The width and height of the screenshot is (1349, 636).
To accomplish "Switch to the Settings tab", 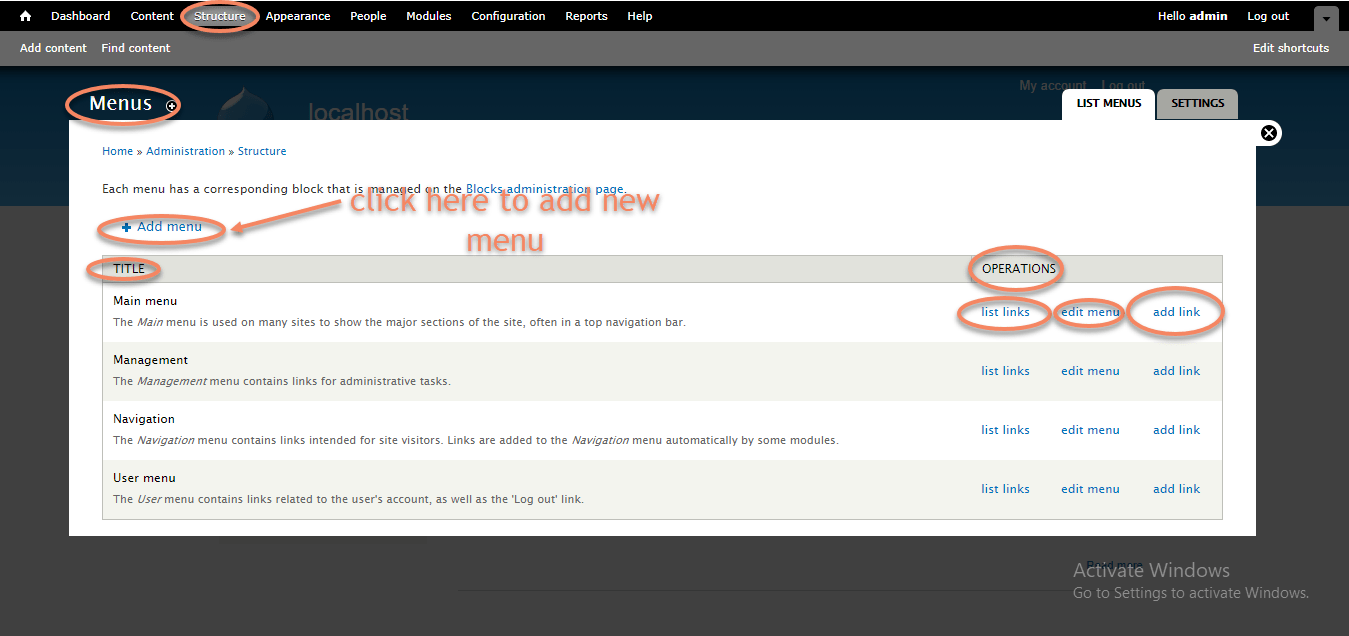I will [x=1198, y=104].
